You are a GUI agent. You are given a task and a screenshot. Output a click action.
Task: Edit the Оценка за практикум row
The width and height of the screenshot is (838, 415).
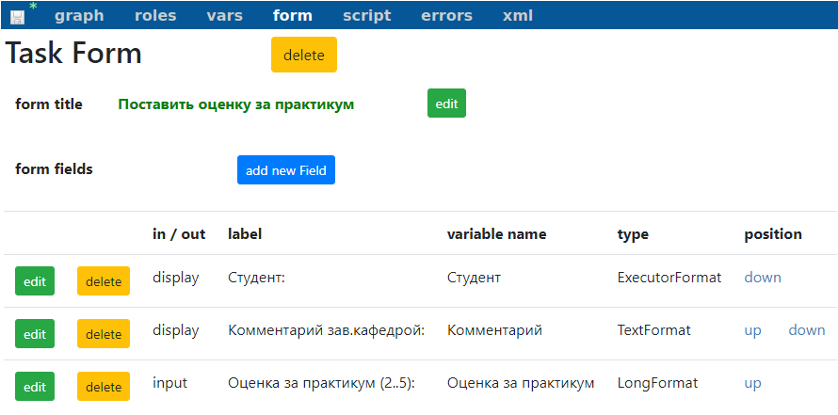(35, 387)
